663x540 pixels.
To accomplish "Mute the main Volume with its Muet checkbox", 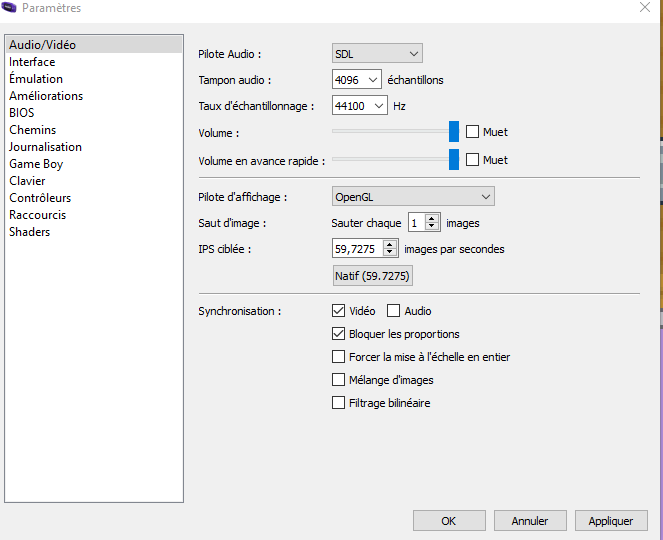I will (472, 132).
